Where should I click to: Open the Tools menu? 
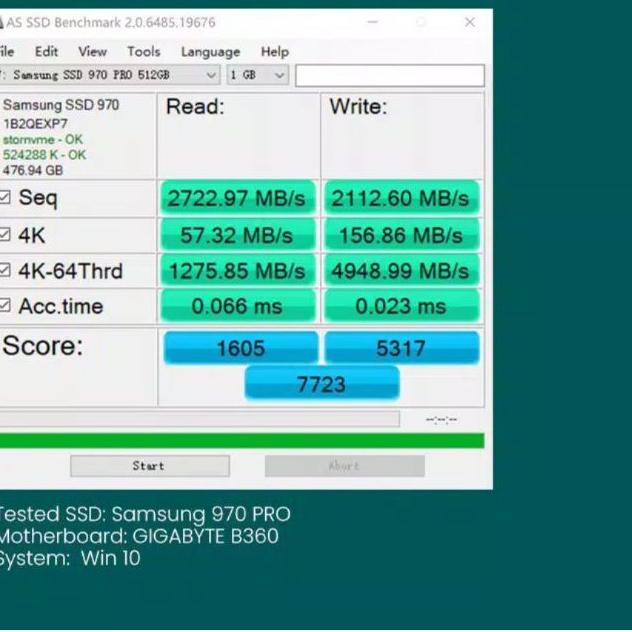coord(143,52)
